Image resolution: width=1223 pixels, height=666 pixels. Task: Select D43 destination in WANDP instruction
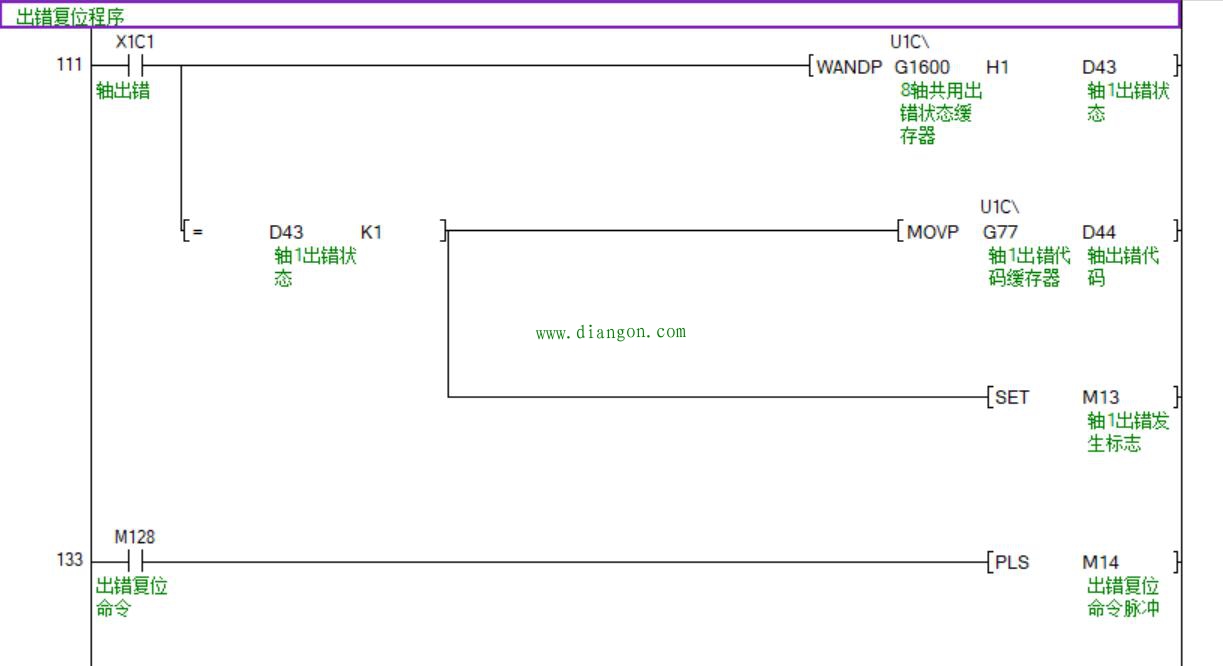[1099, 67]
